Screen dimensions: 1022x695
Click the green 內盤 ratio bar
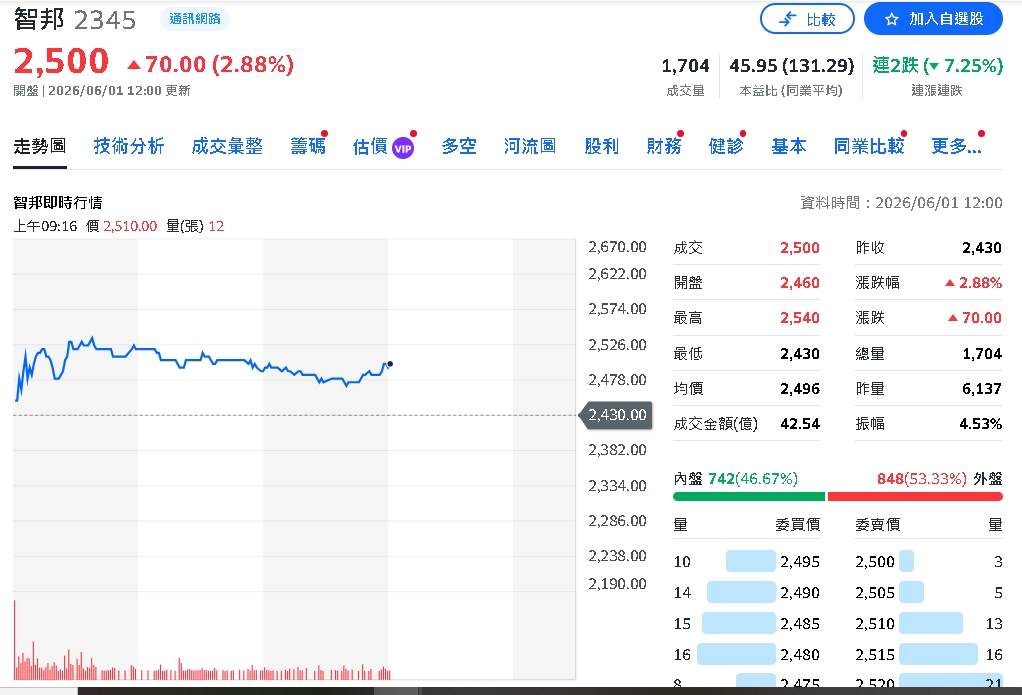749,497
